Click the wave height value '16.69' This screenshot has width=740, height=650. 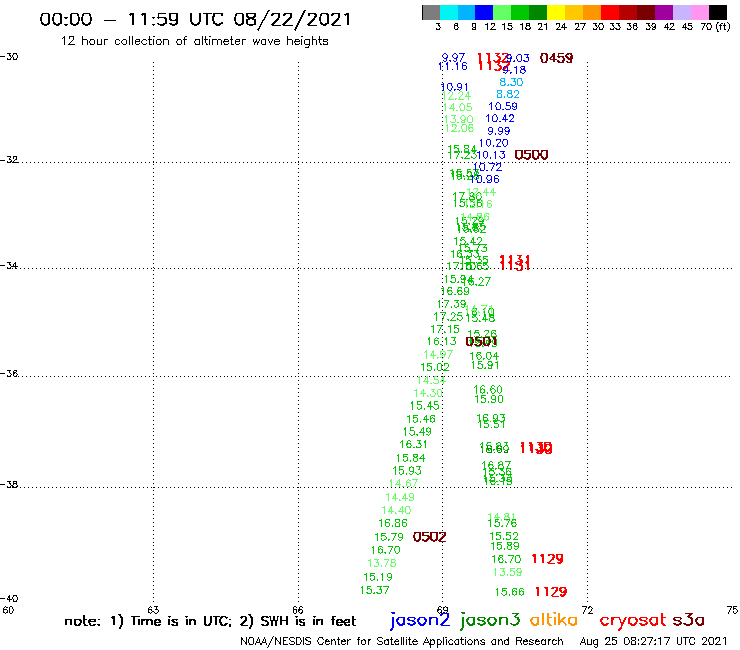tap(455, 291)
